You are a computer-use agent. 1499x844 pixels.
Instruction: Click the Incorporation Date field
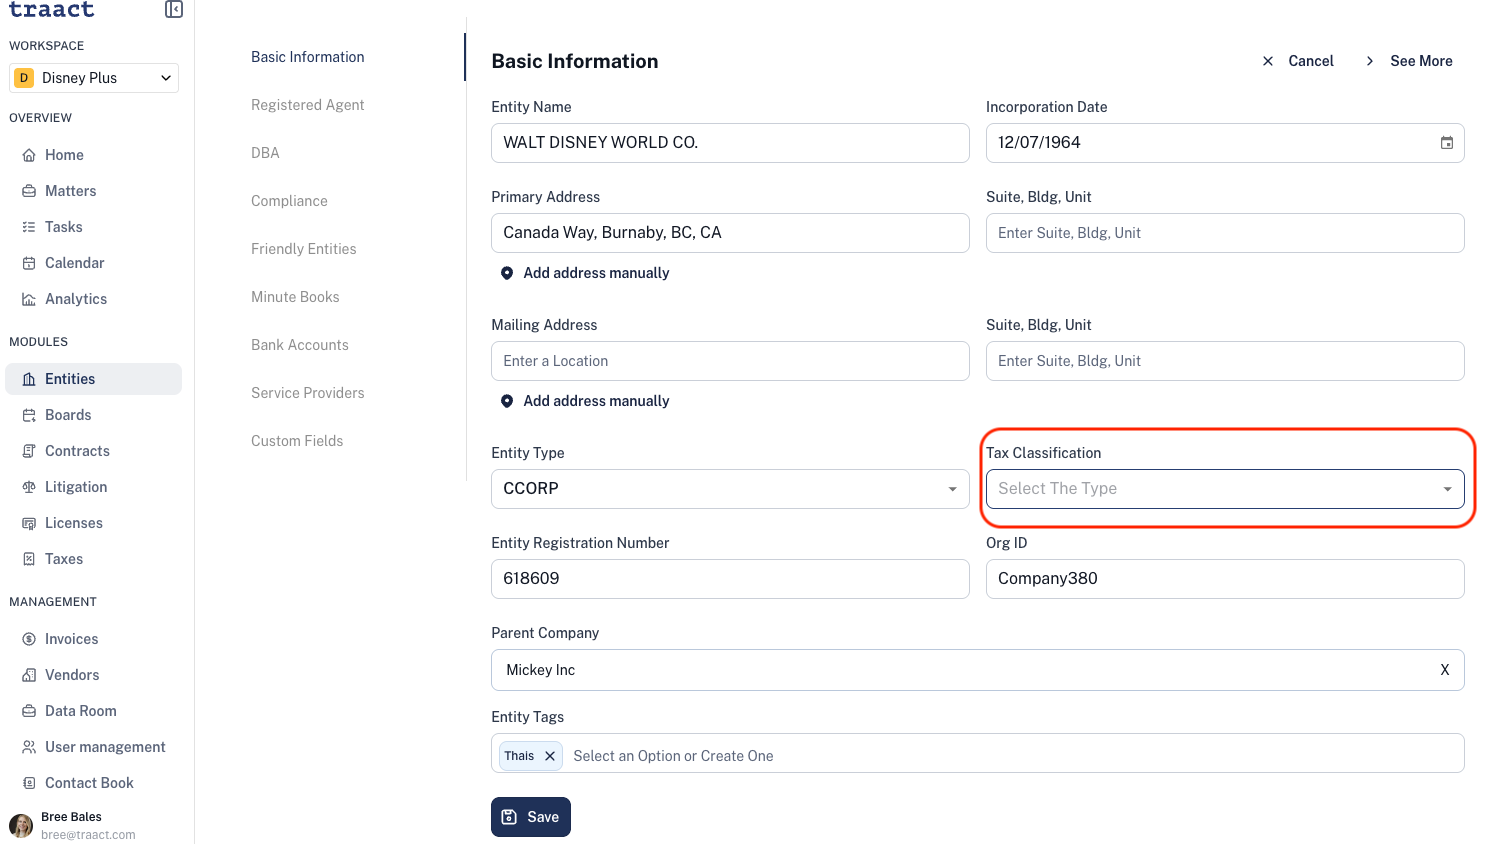(1225, 143)
